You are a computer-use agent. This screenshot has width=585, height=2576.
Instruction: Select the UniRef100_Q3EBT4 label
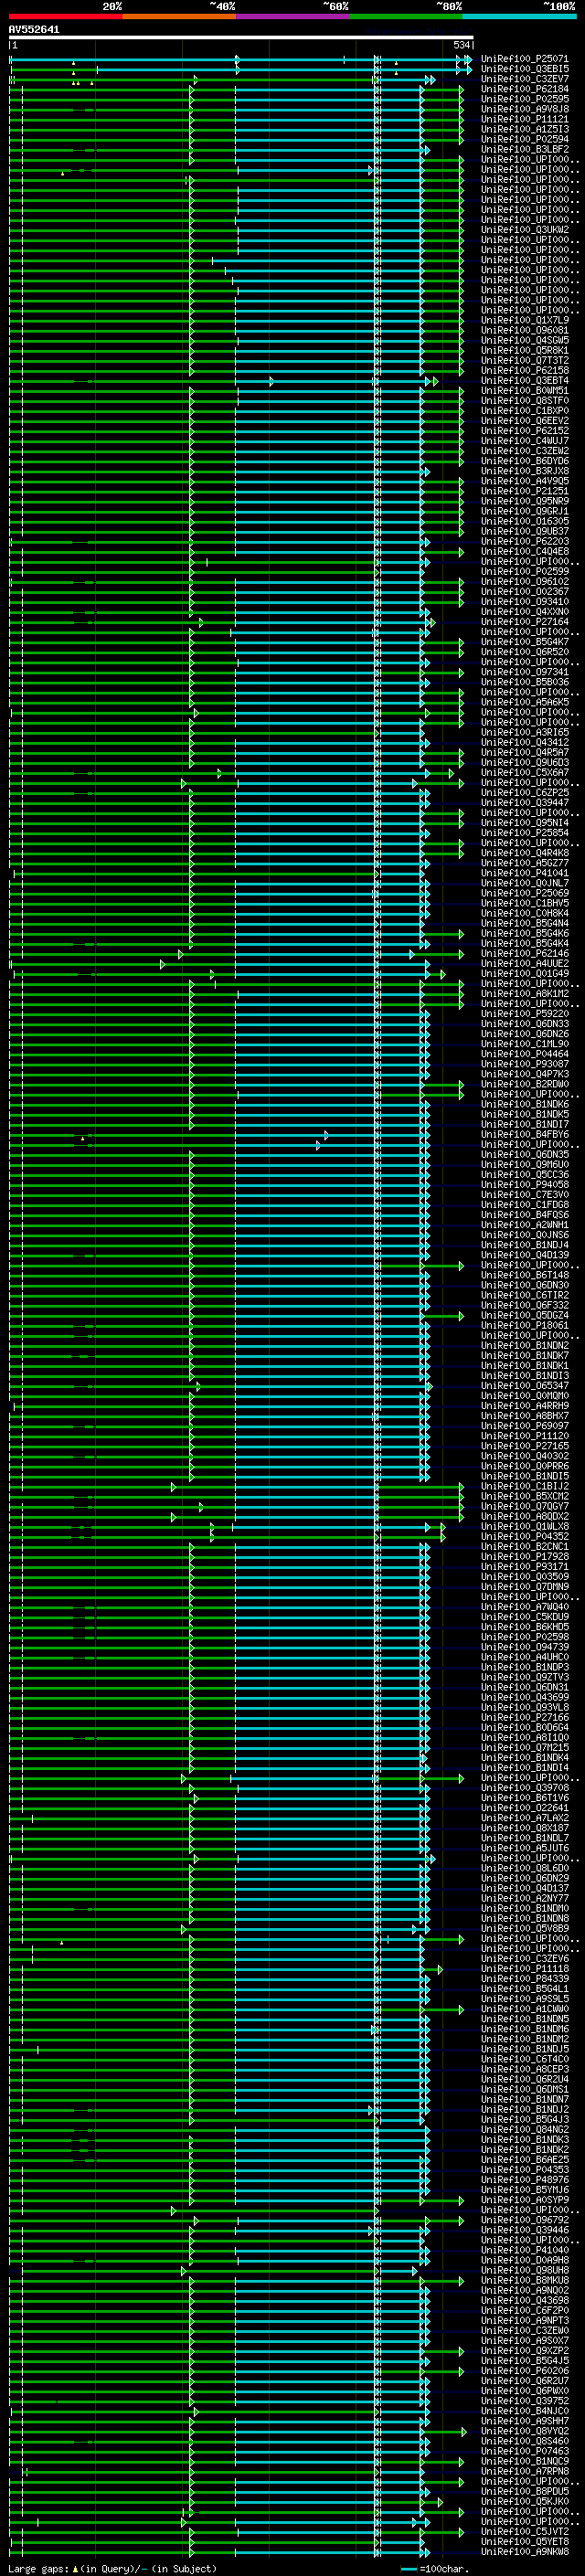524,380
